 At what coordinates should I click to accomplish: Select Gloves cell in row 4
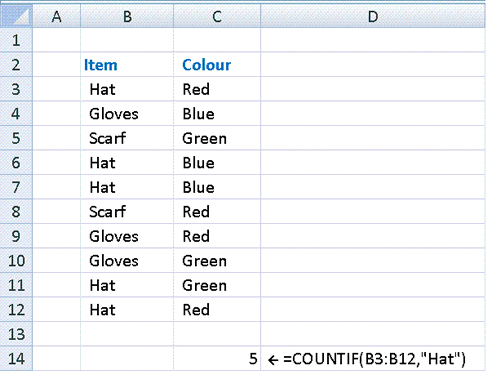click(x=127, y=113)
